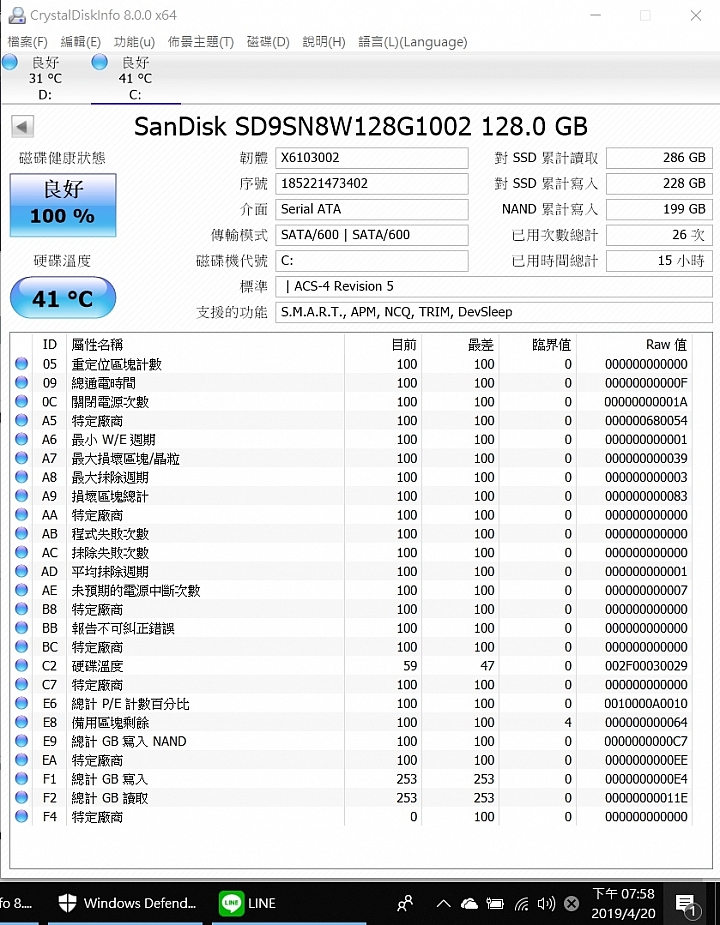Click status dot for attribute AB 程式失敗次數
Viewport: 720px width, 925px height.
point(22,533)
